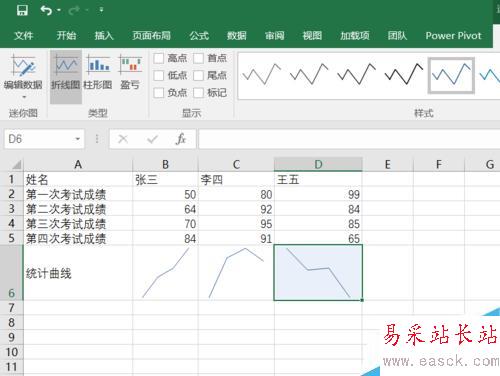
Task: Click the Undo arrow icon
Action: [46, 10]
